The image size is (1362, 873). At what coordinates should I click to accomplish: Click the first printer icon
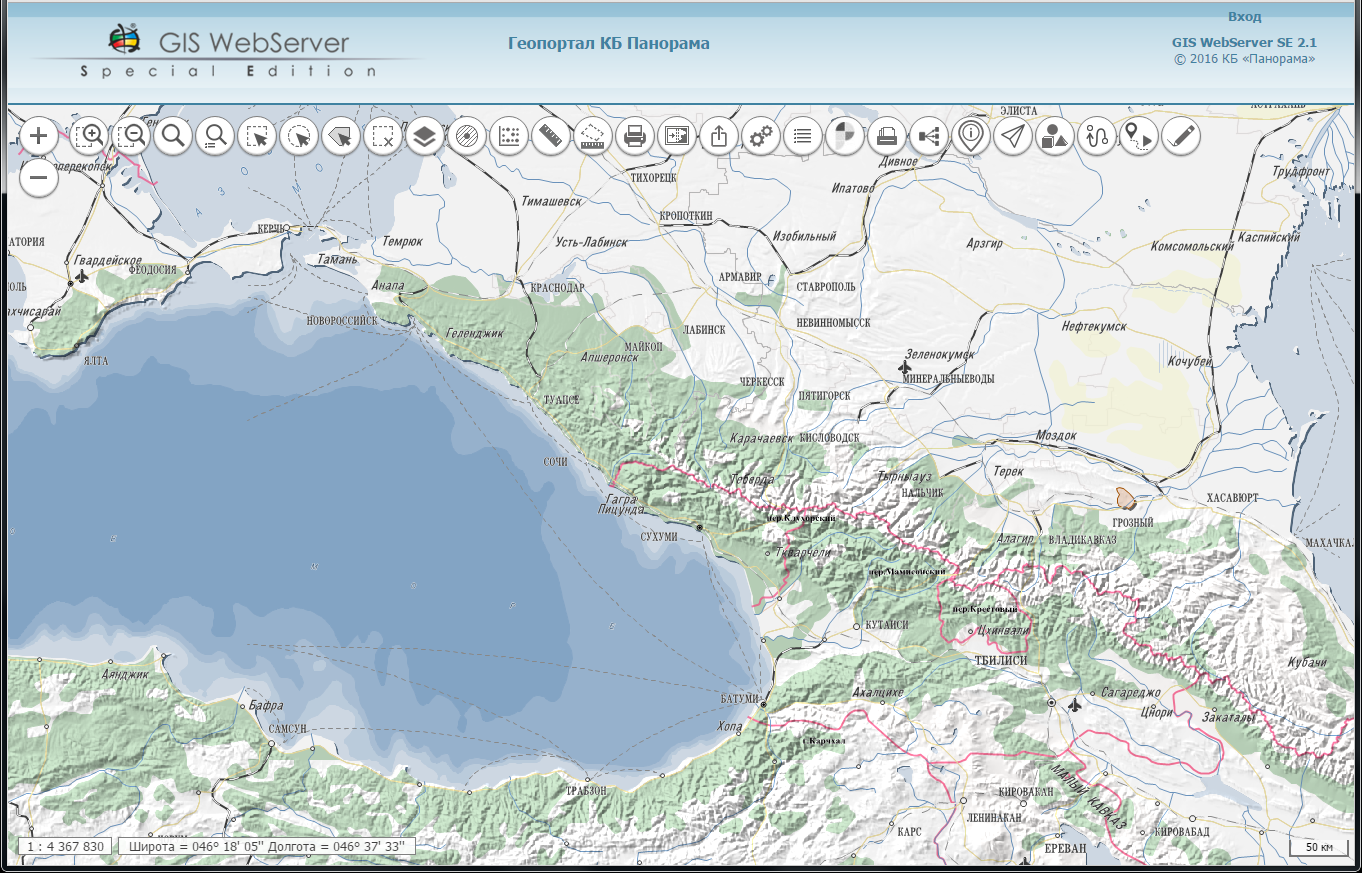tap(634, 136)
